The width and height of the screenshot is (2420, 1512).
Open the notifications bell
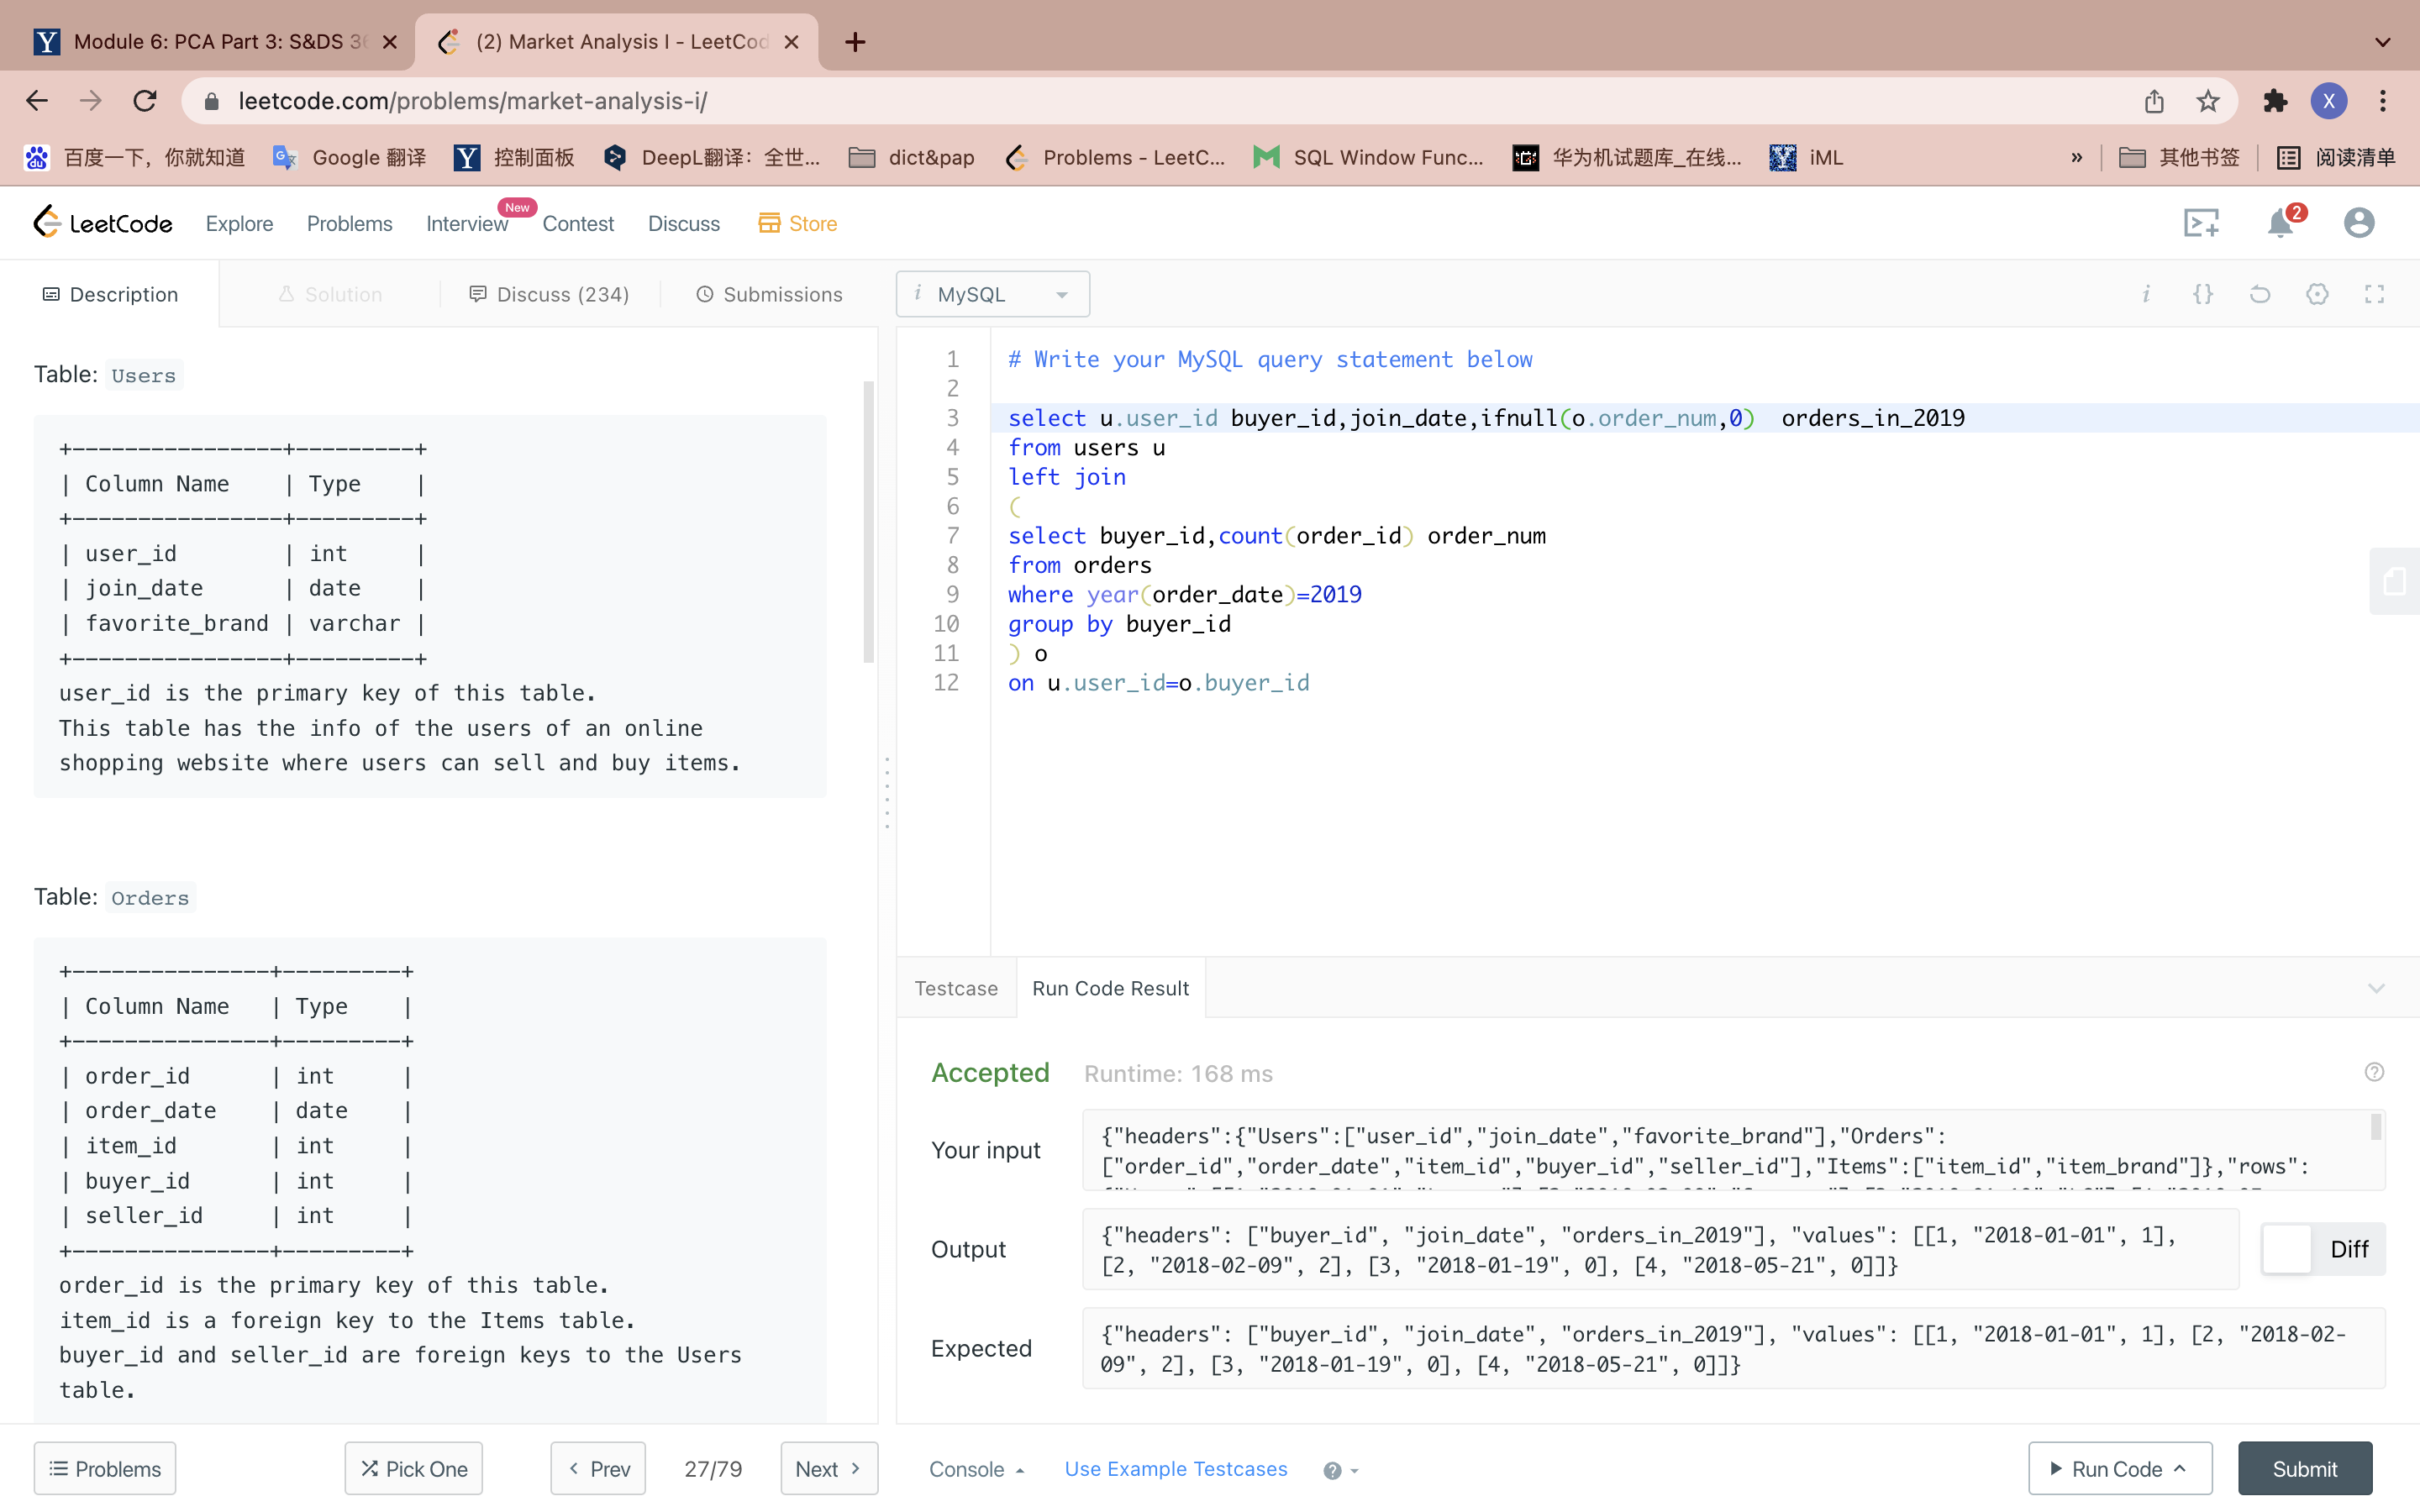coord(2280,223)
